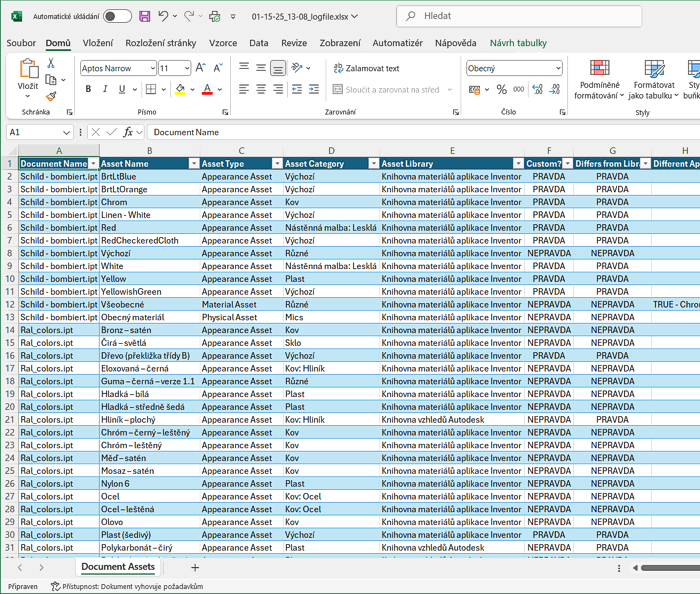Click the increase font size icon
The width and height of the screenshot is (700, 594).
[x=201, y=68]
